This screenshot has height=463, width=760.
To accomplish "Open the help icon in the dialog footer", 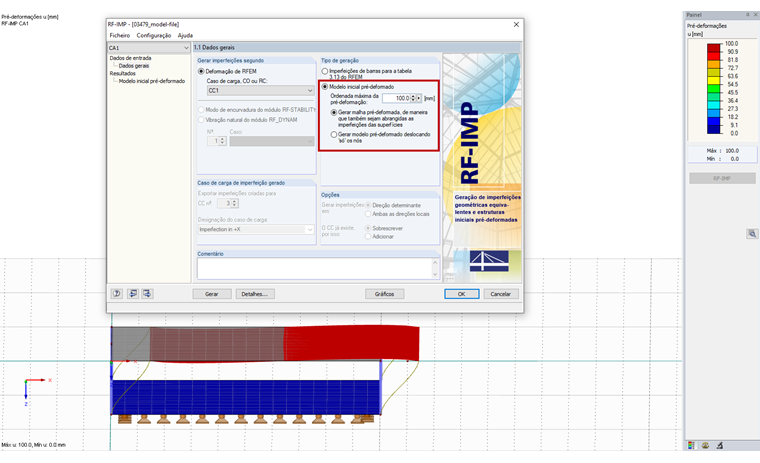I will (117, 294).
